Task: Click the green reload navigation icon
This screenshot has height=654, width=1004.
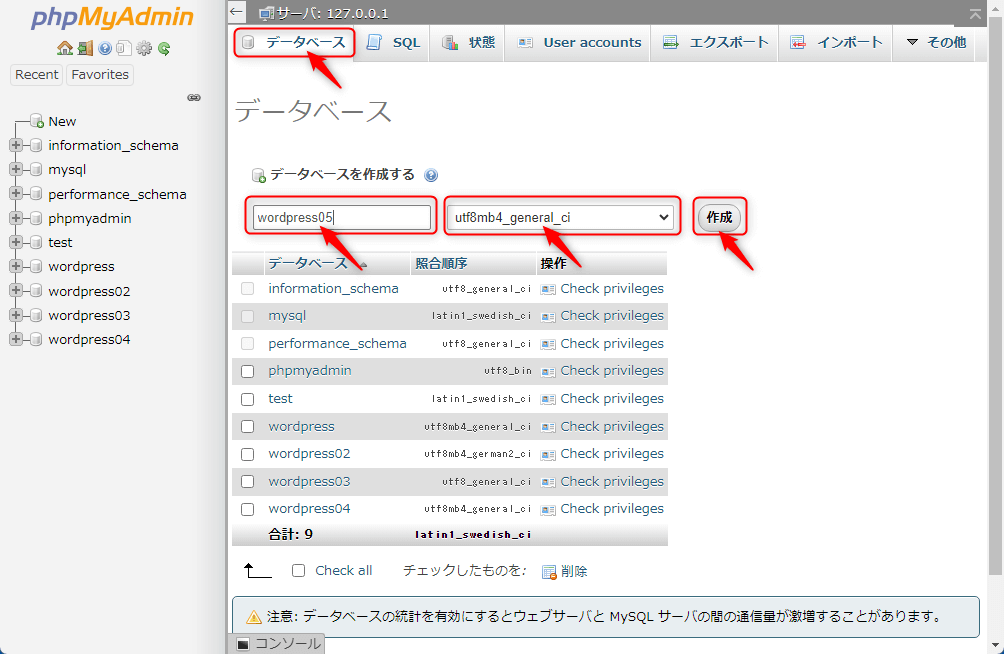Action: point(164,48)
